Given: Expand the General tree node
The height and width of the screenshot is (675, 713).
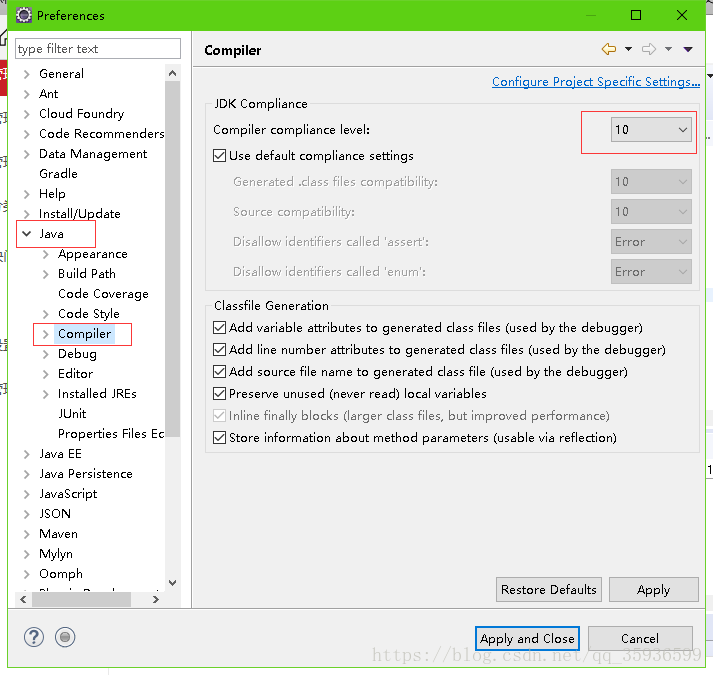Looking at the screenshot, I should 26,74.
